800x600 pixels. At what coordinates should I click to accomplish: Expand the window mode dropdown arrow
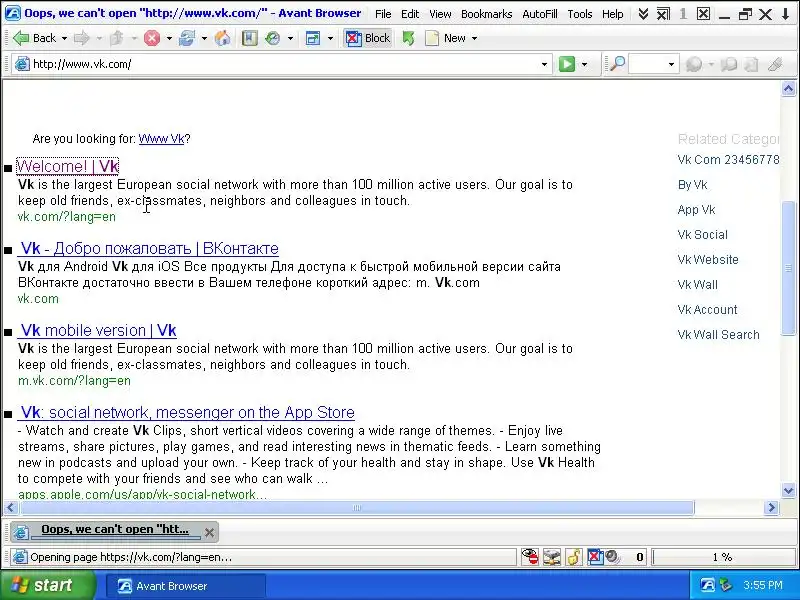click(330, 38)
